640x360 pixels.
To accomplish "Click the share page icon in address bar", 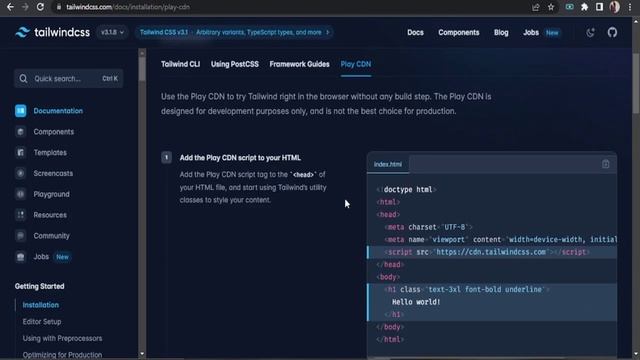I will (536, 7).
